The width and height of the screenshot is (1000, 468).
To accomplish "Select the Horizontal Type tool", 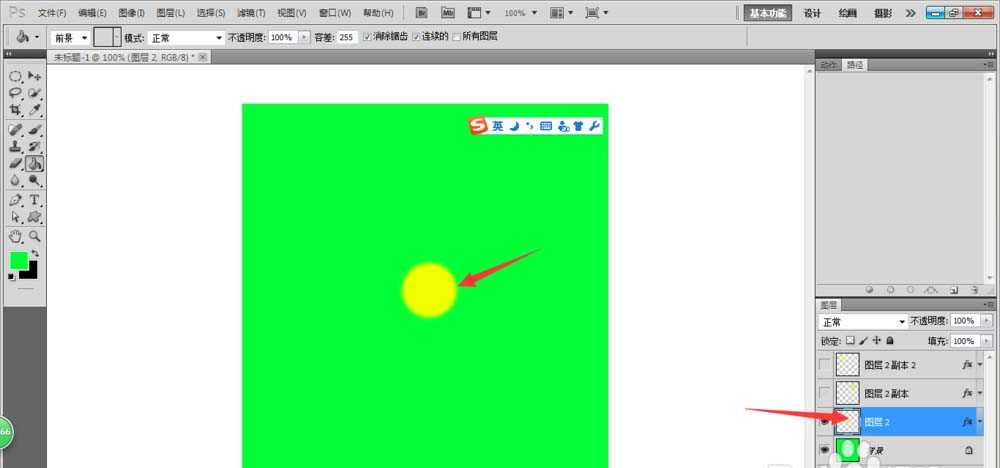I will (x=34, y=200).
